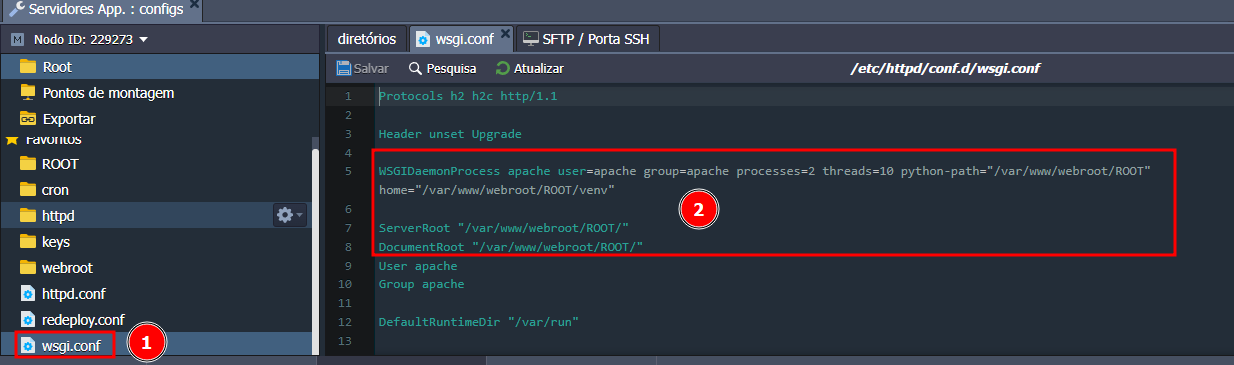The height and width of the screenshot is (365, 1234).
Task: Click the Salvar save icon
Action: (x=344, y=69)
